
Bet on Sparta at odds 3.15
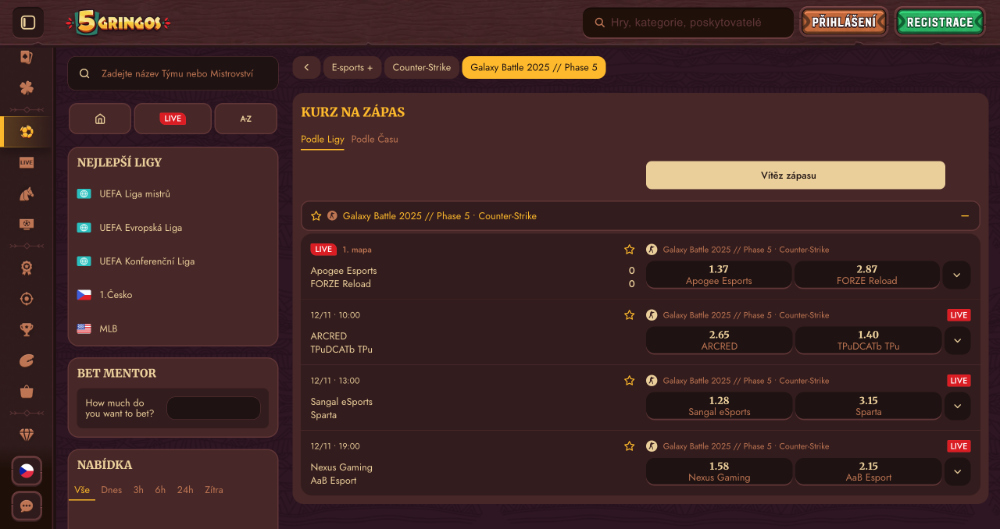pos(868,405)
